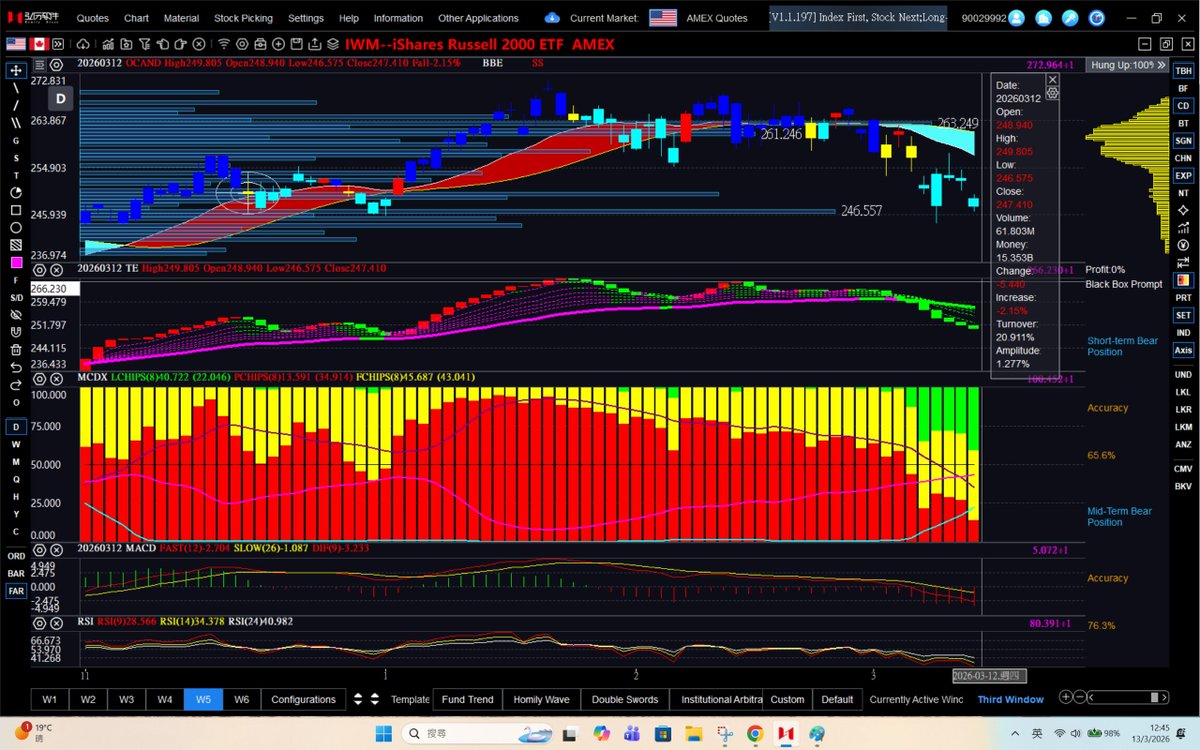Image resolution: width=1200 pixels, height=750 pixels.
Task: Select the W weekly period button
Action: (x=16, y=444)
